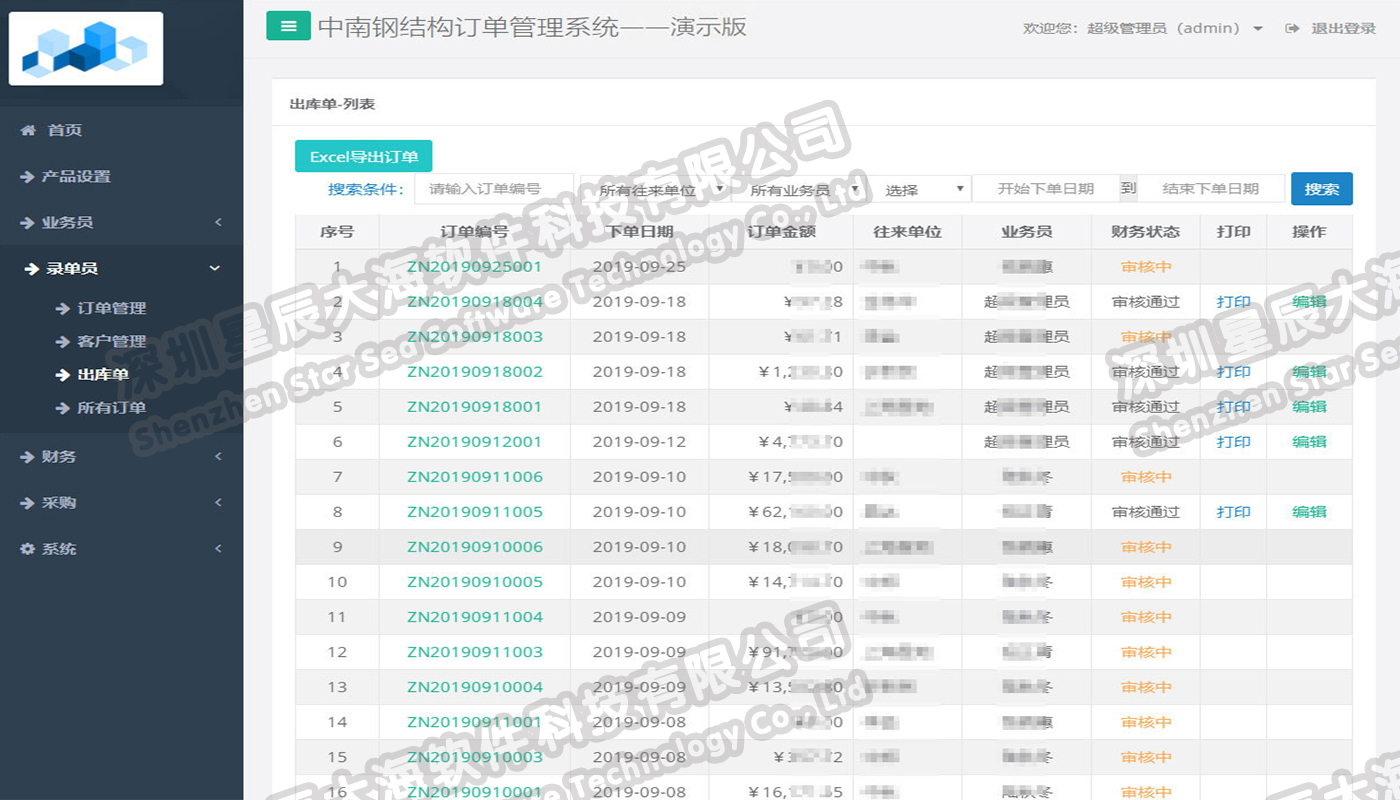Click the arrow icon beside 产品设置
Screen dimensions: 1400x800
coord(27,176)
